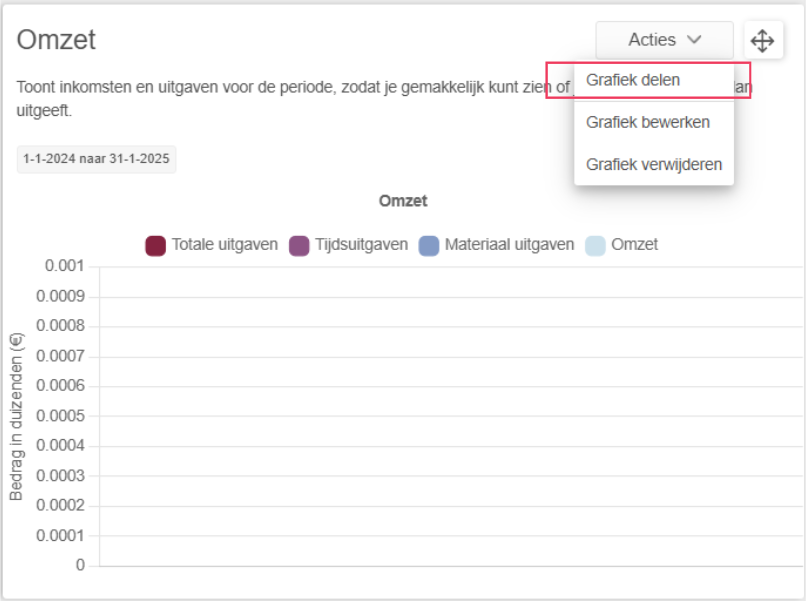This screenshot has height=601, width=807.
Task: Click the Bedrag in duizenden axis title
Action: [16, 416]
